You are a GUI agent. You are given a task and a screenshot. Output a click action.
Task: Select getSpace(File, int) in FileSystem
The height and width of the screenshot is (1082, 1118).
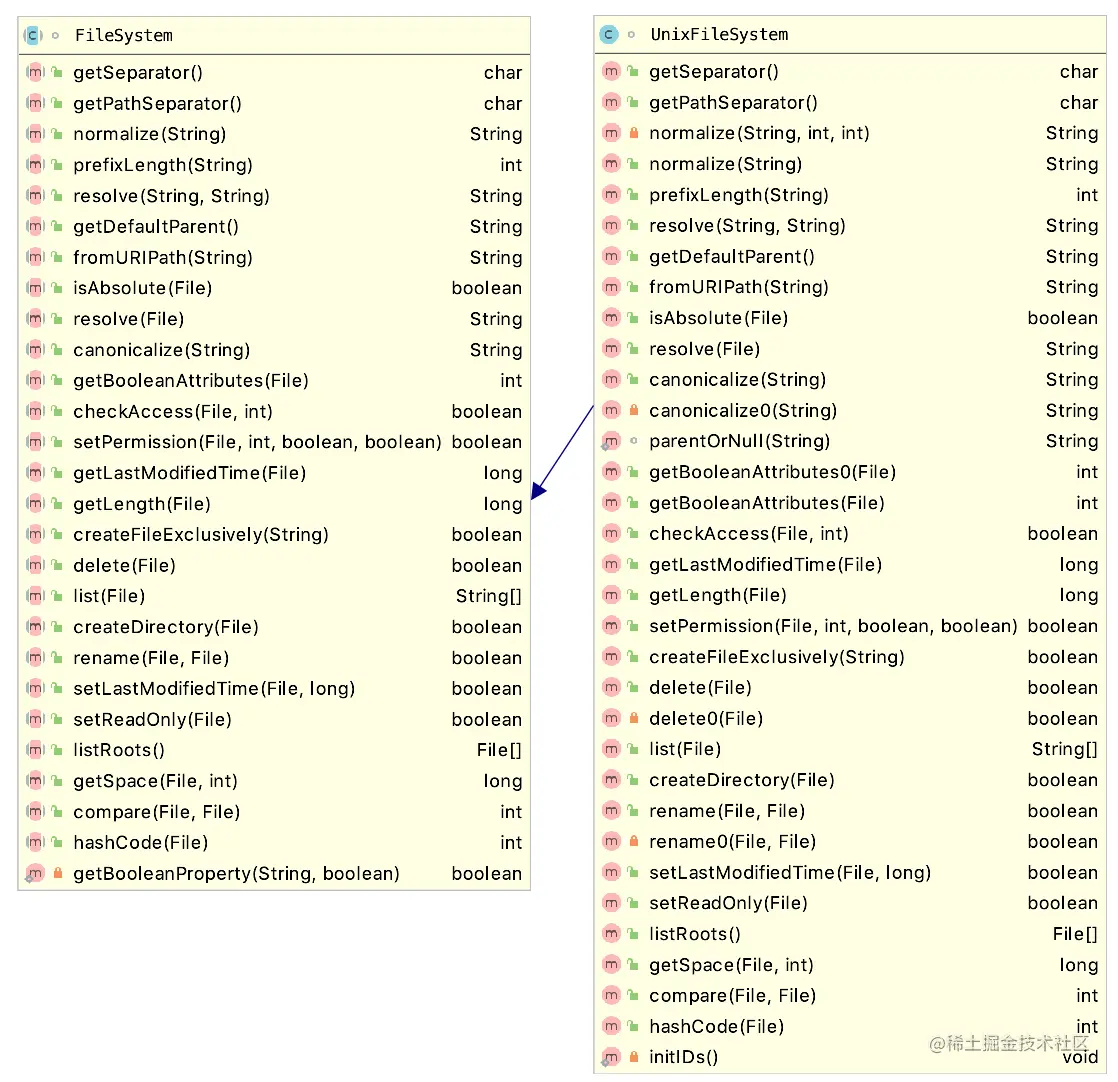pos(155,781)
